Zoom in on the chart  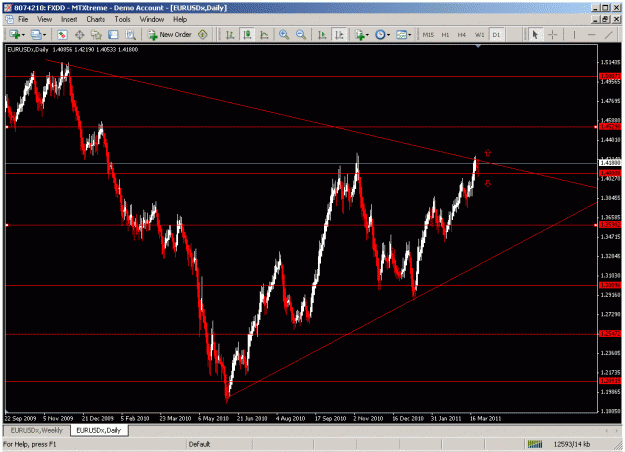tap(284, 35)
